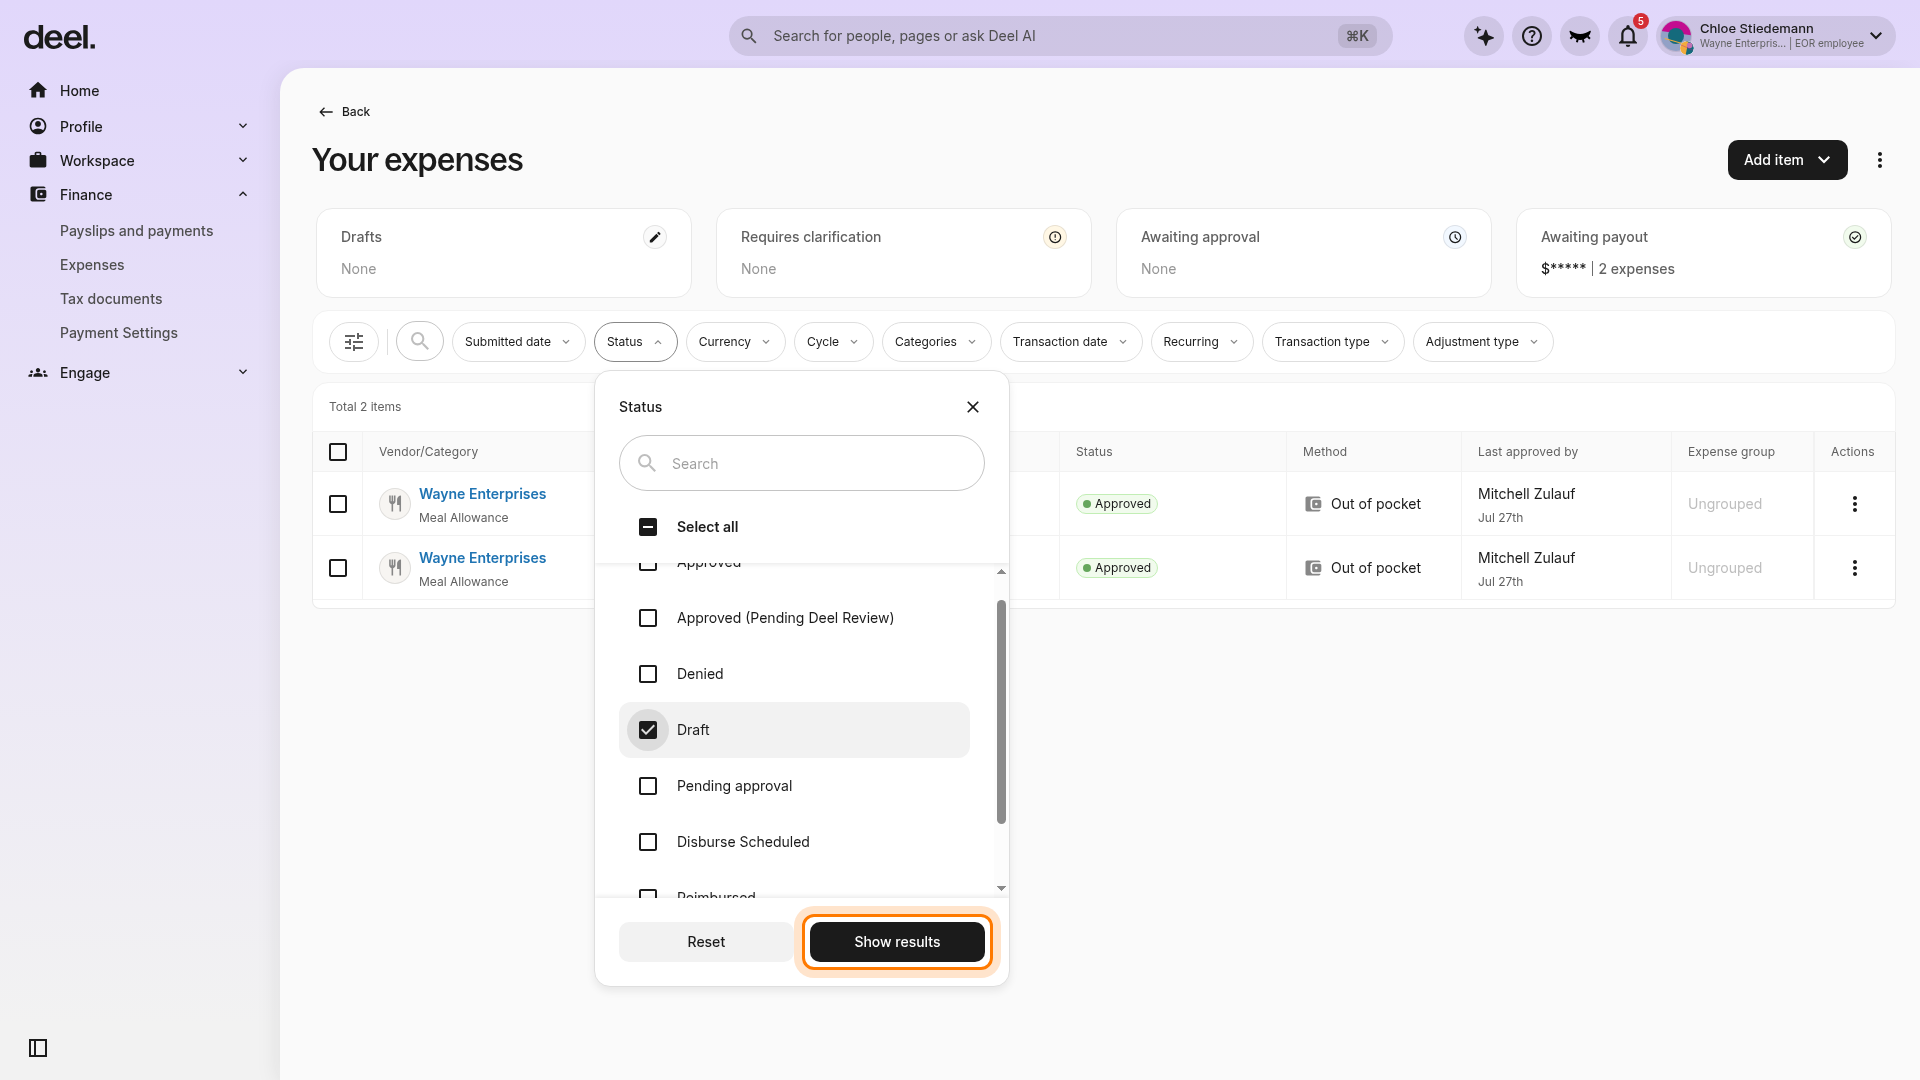
Task: Open the Recurring filter dropdown
Action: pyautogui.click(x=1201, y=342)
